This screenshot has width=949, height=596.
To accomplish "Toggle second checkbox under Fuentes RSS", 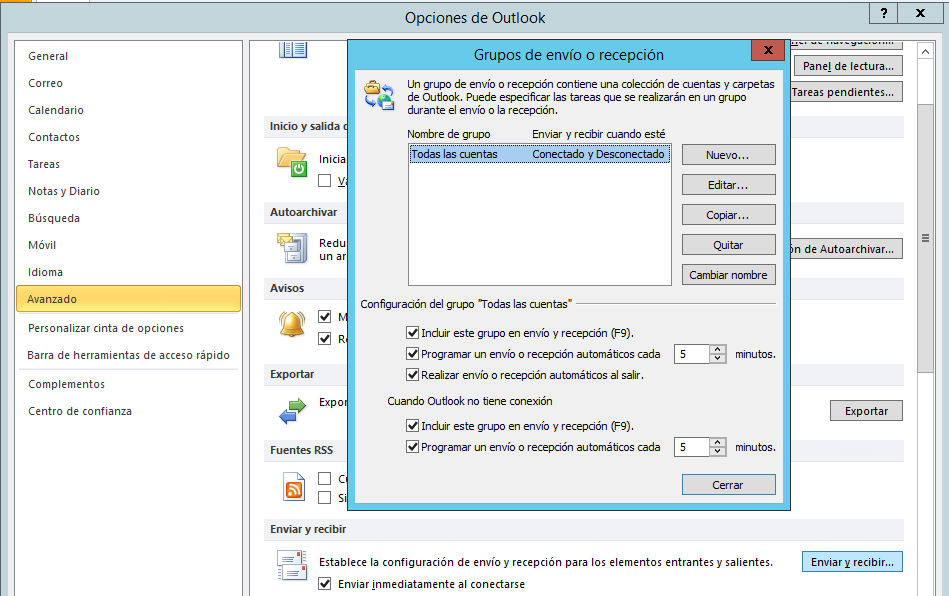I will 325,497.
